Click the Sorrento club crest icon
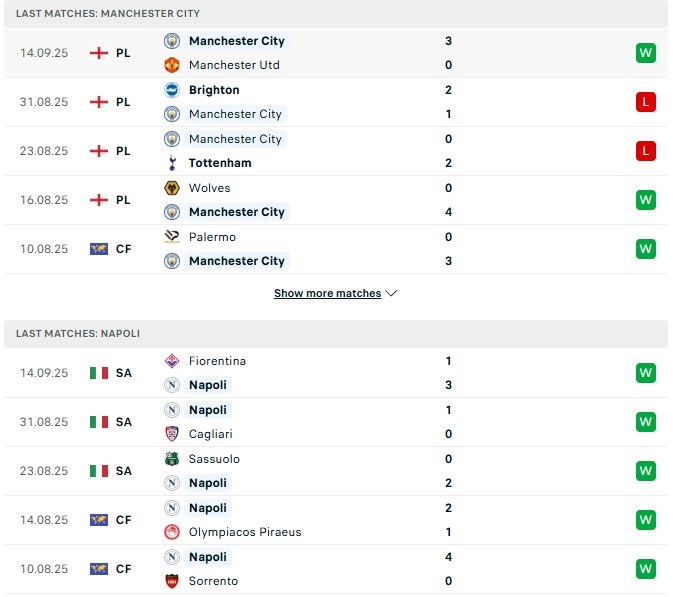 [171, 581]
